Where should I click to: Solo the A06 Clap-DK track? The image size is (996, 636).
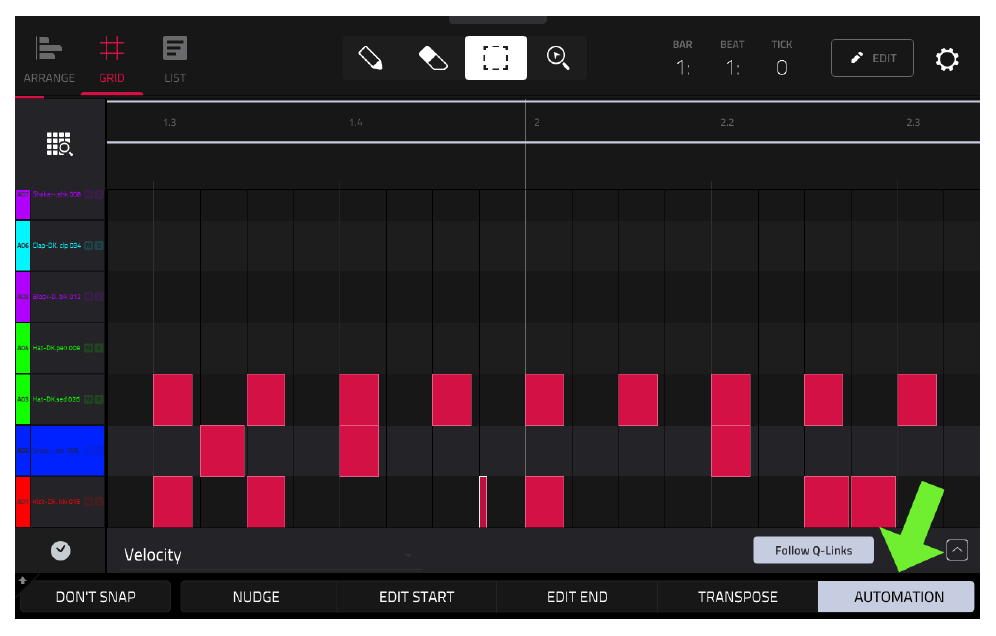click(98, 245)
